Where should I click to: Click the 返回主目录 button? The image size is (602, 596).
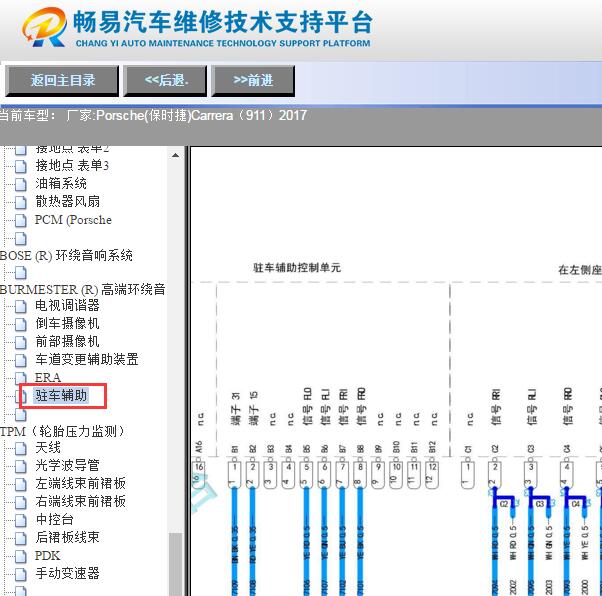point(62,81)
